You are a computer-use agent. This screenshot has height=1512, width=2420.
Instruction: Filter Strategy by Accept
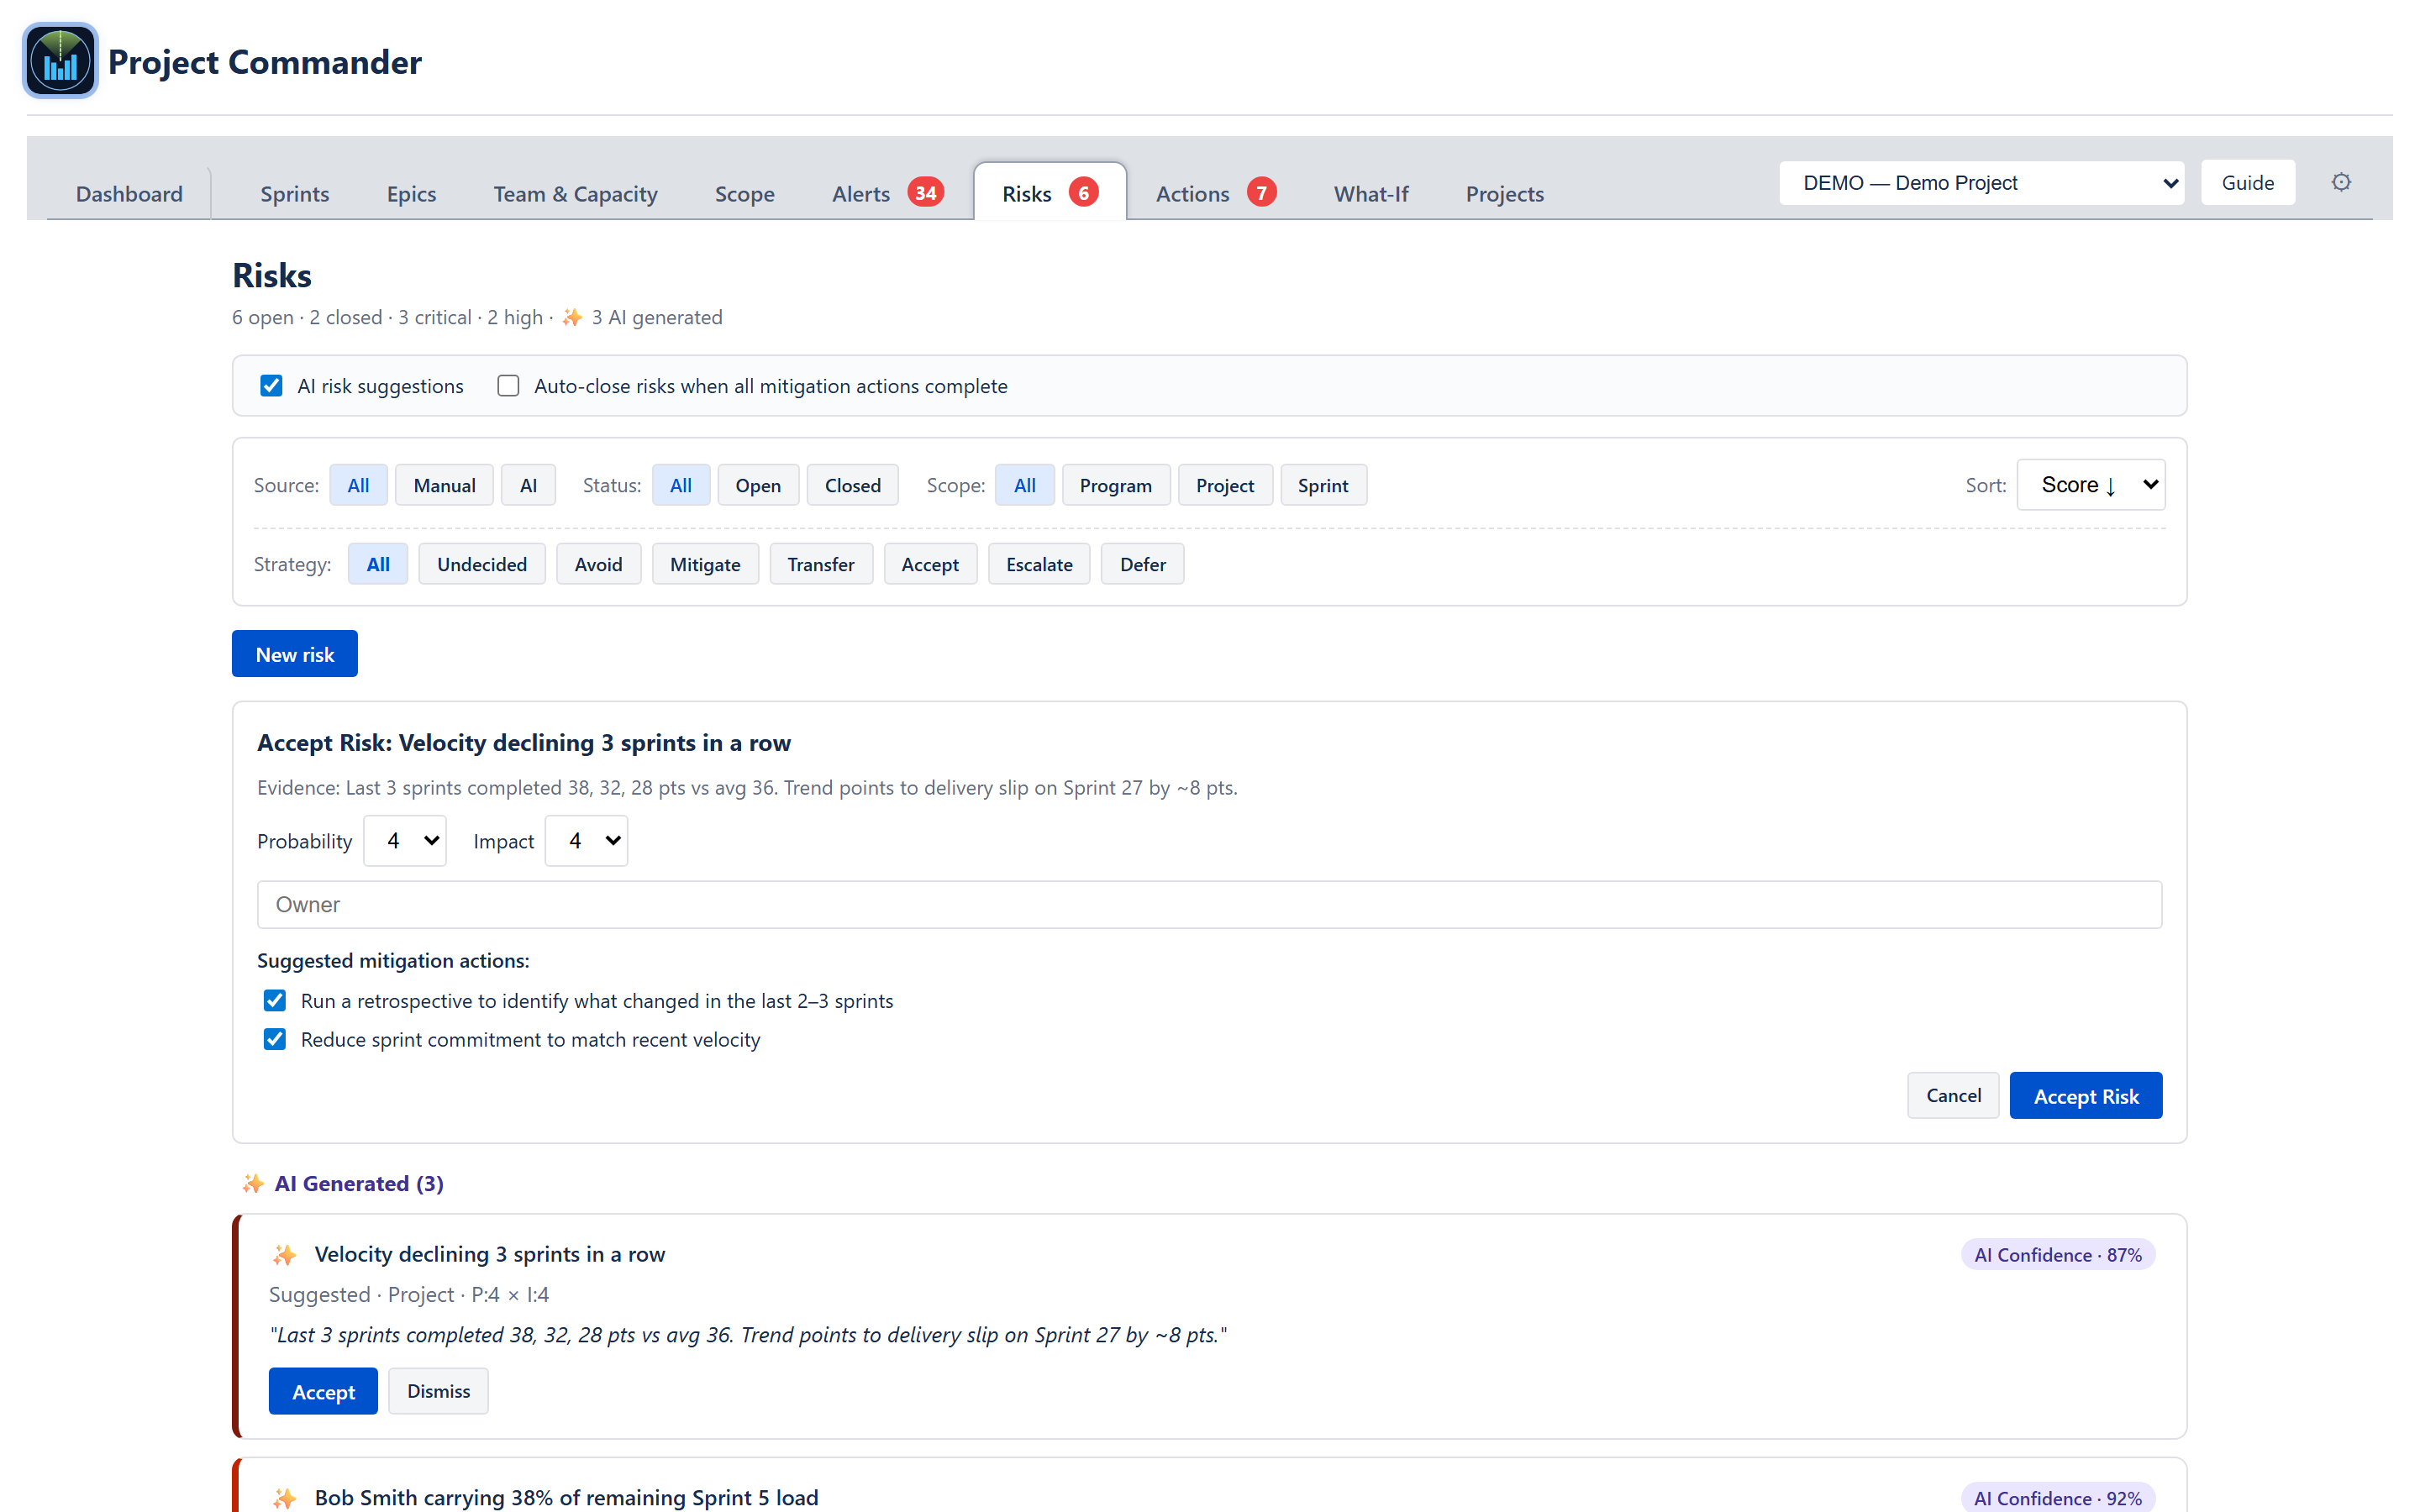[x=930, y=564]
